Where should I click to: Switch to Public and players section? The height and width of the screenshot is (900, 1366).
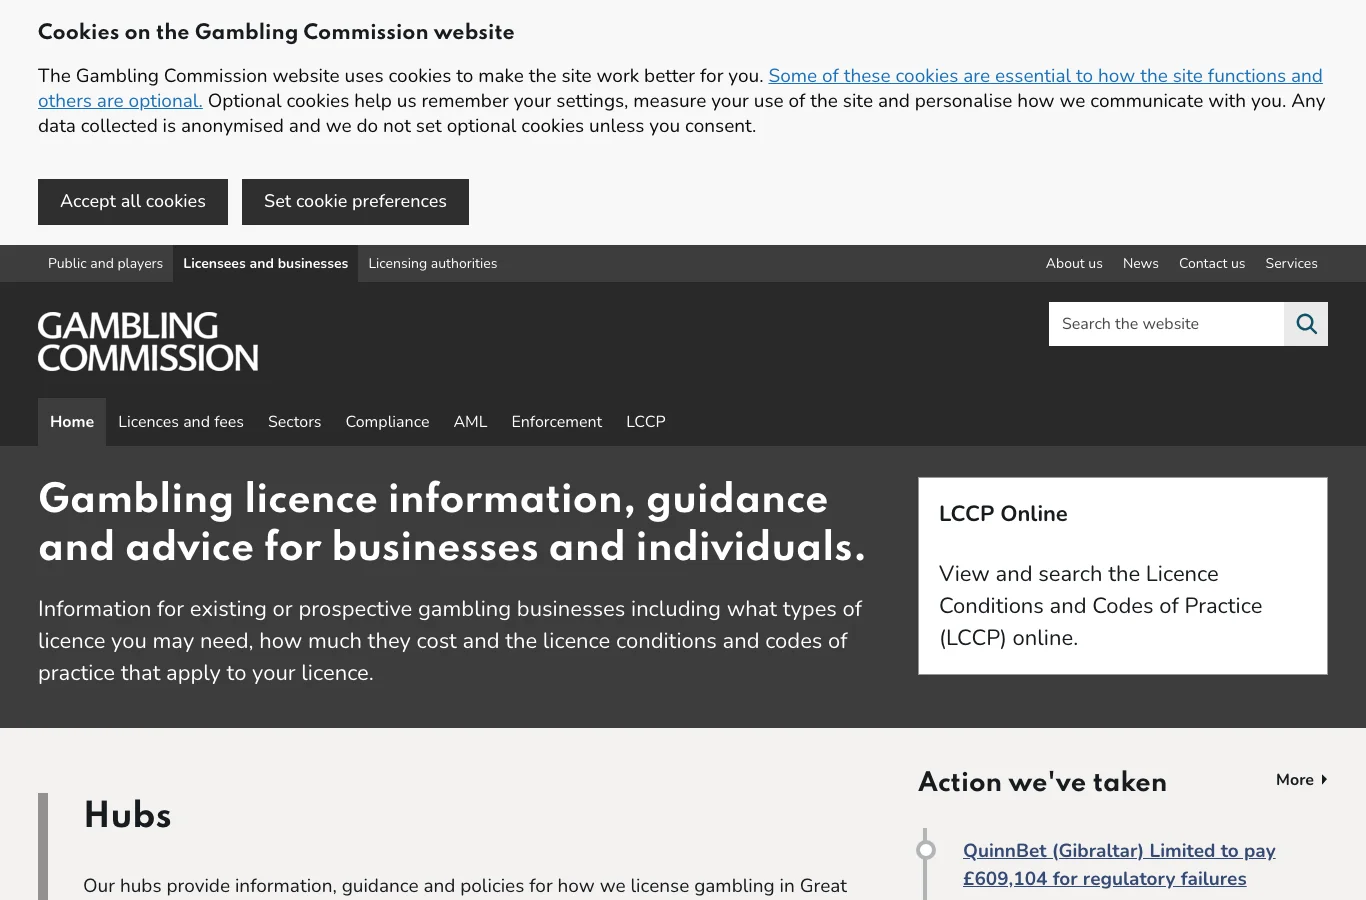[105, 264]
